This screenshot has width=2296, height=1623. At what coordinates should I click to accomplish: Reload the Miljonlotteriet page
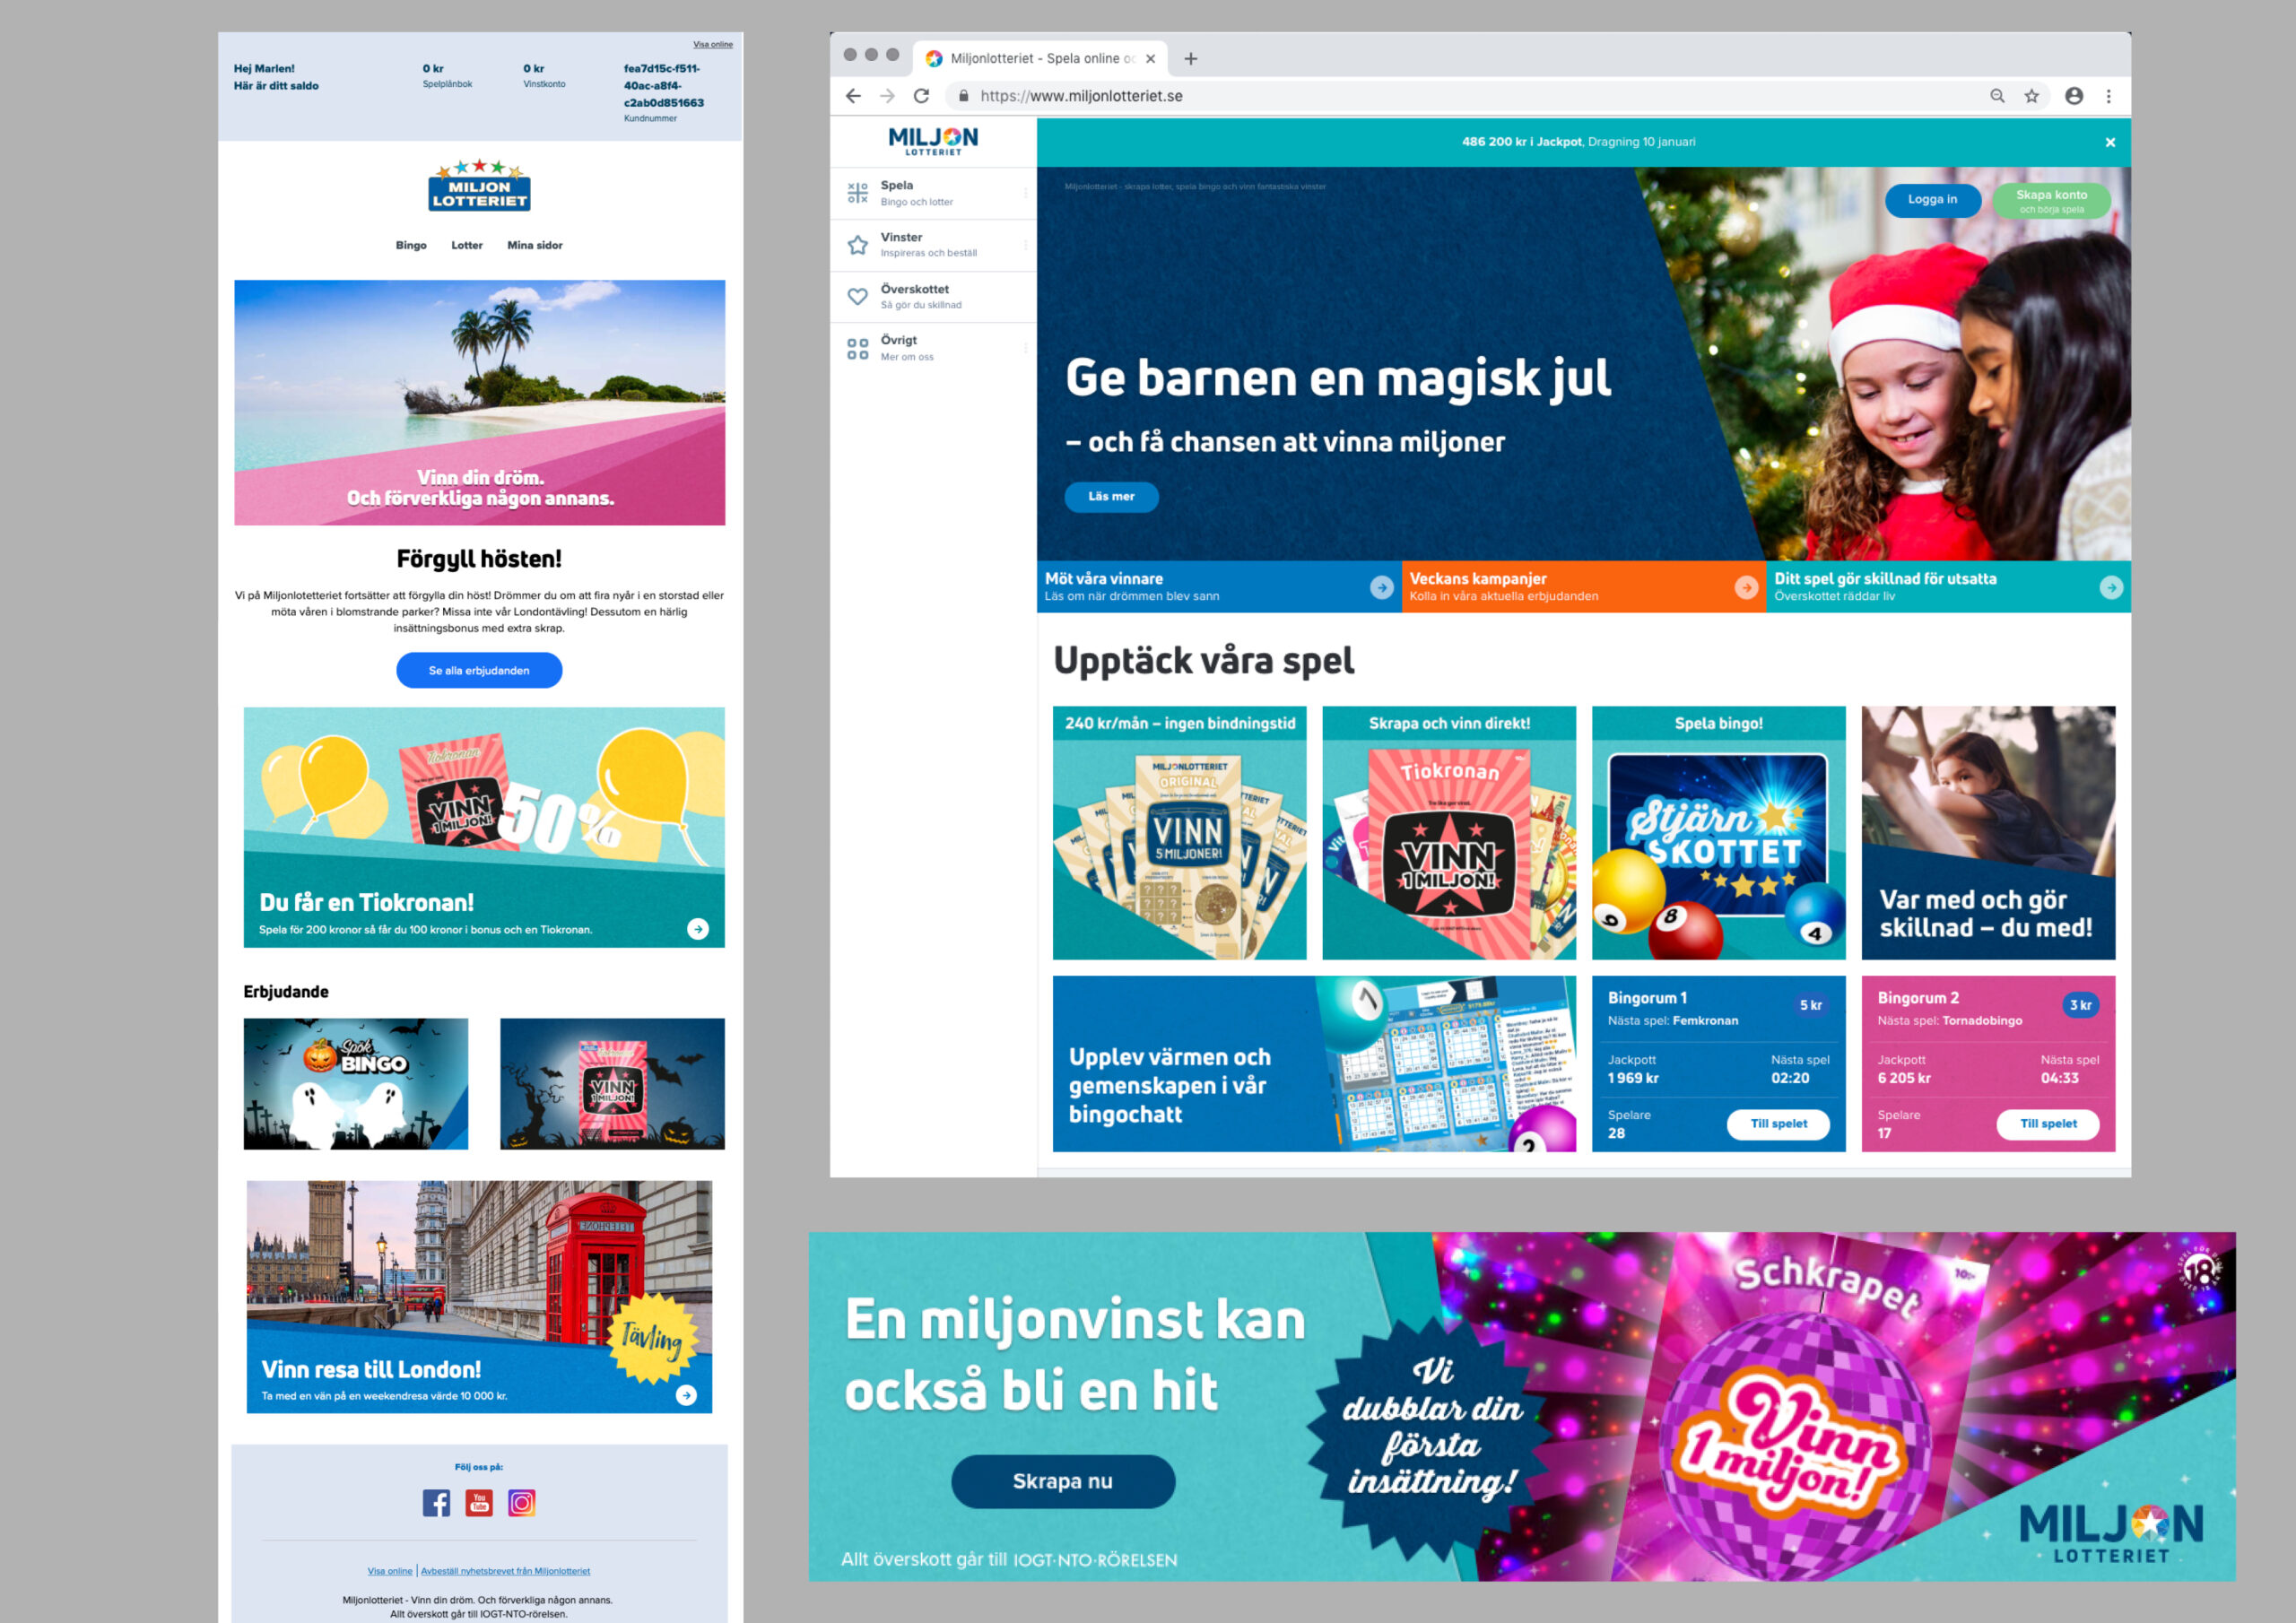921,96
